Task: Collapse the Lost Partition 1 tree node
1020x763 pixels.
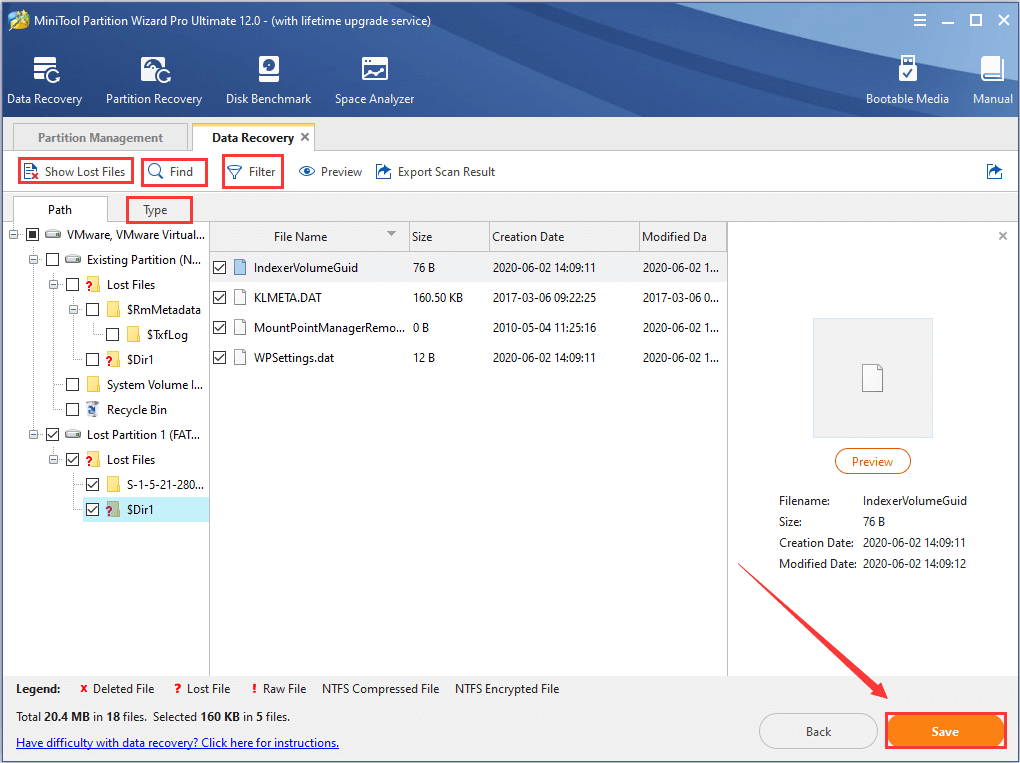Action: click(34, 434)
